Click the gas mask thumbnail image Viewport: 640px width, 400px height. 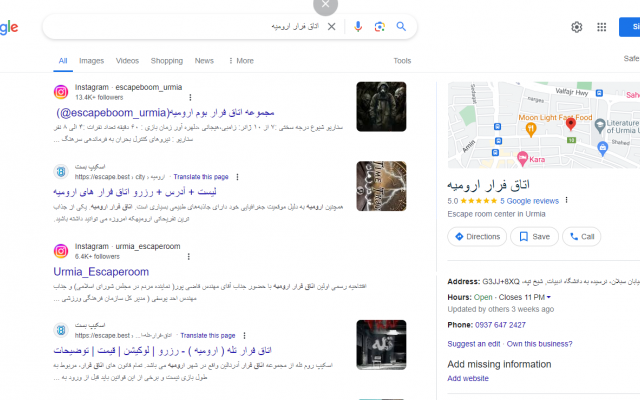(381, 107)
